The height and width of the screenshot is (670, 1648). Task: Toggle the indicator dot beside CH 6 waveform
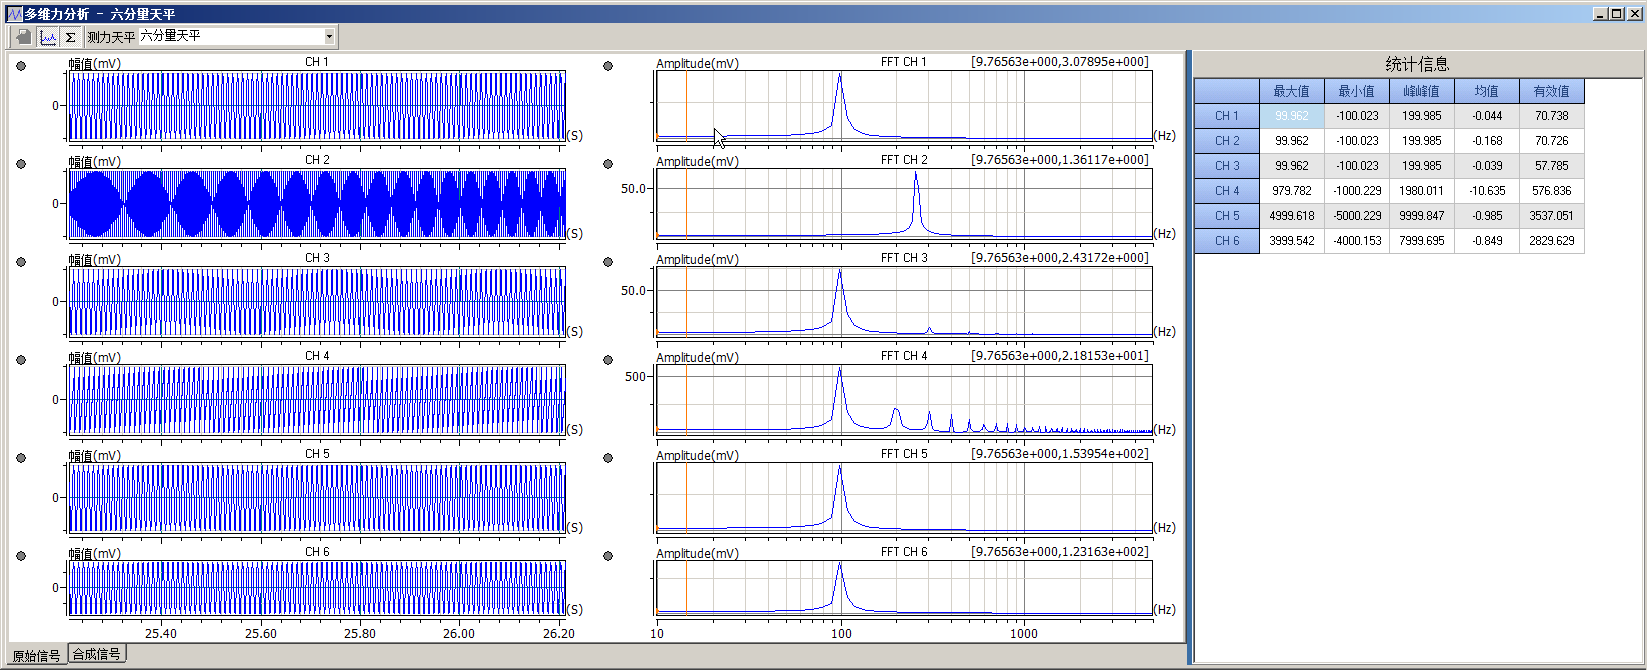pos(21,556)
